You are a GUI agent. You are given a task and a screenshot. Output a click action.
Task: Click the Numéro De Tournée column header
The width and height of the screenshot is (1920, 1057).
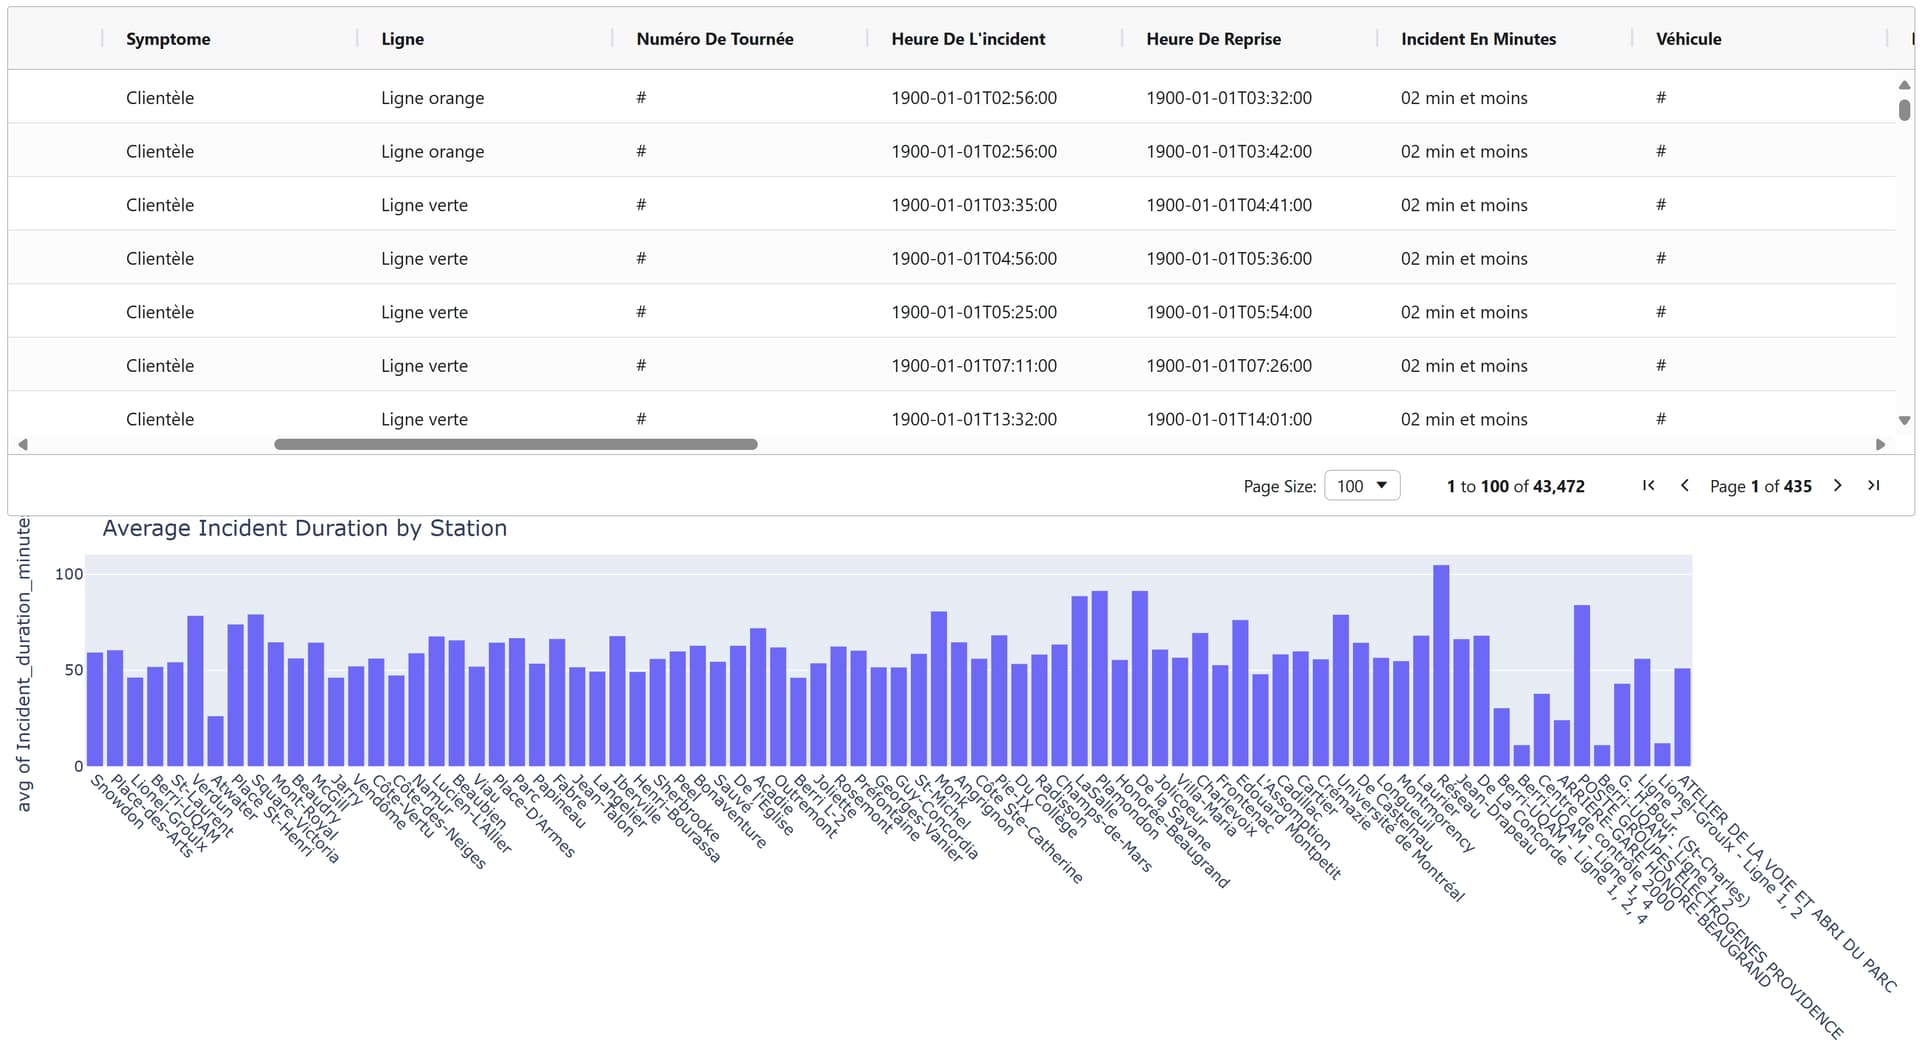pos(715,39)
